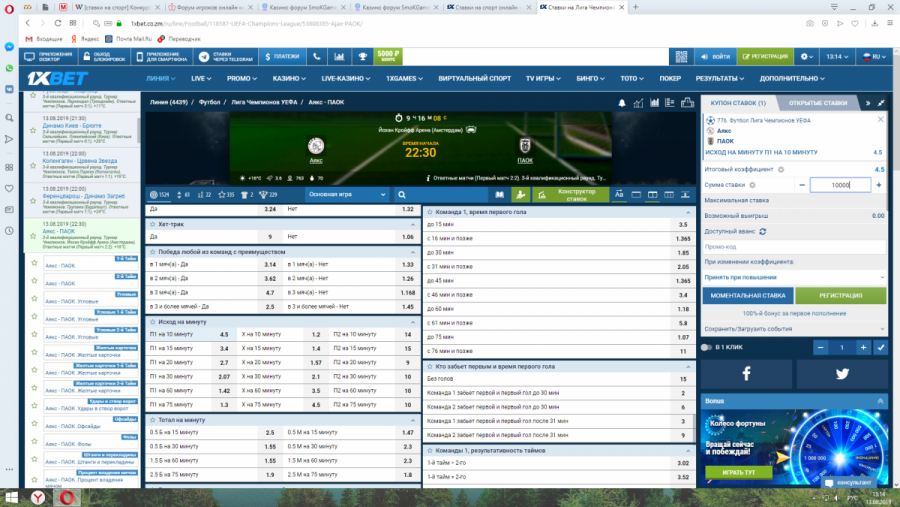Increase the bet amount with the plus button
This screenshot has width=900, height=507.
pos(879,185)
